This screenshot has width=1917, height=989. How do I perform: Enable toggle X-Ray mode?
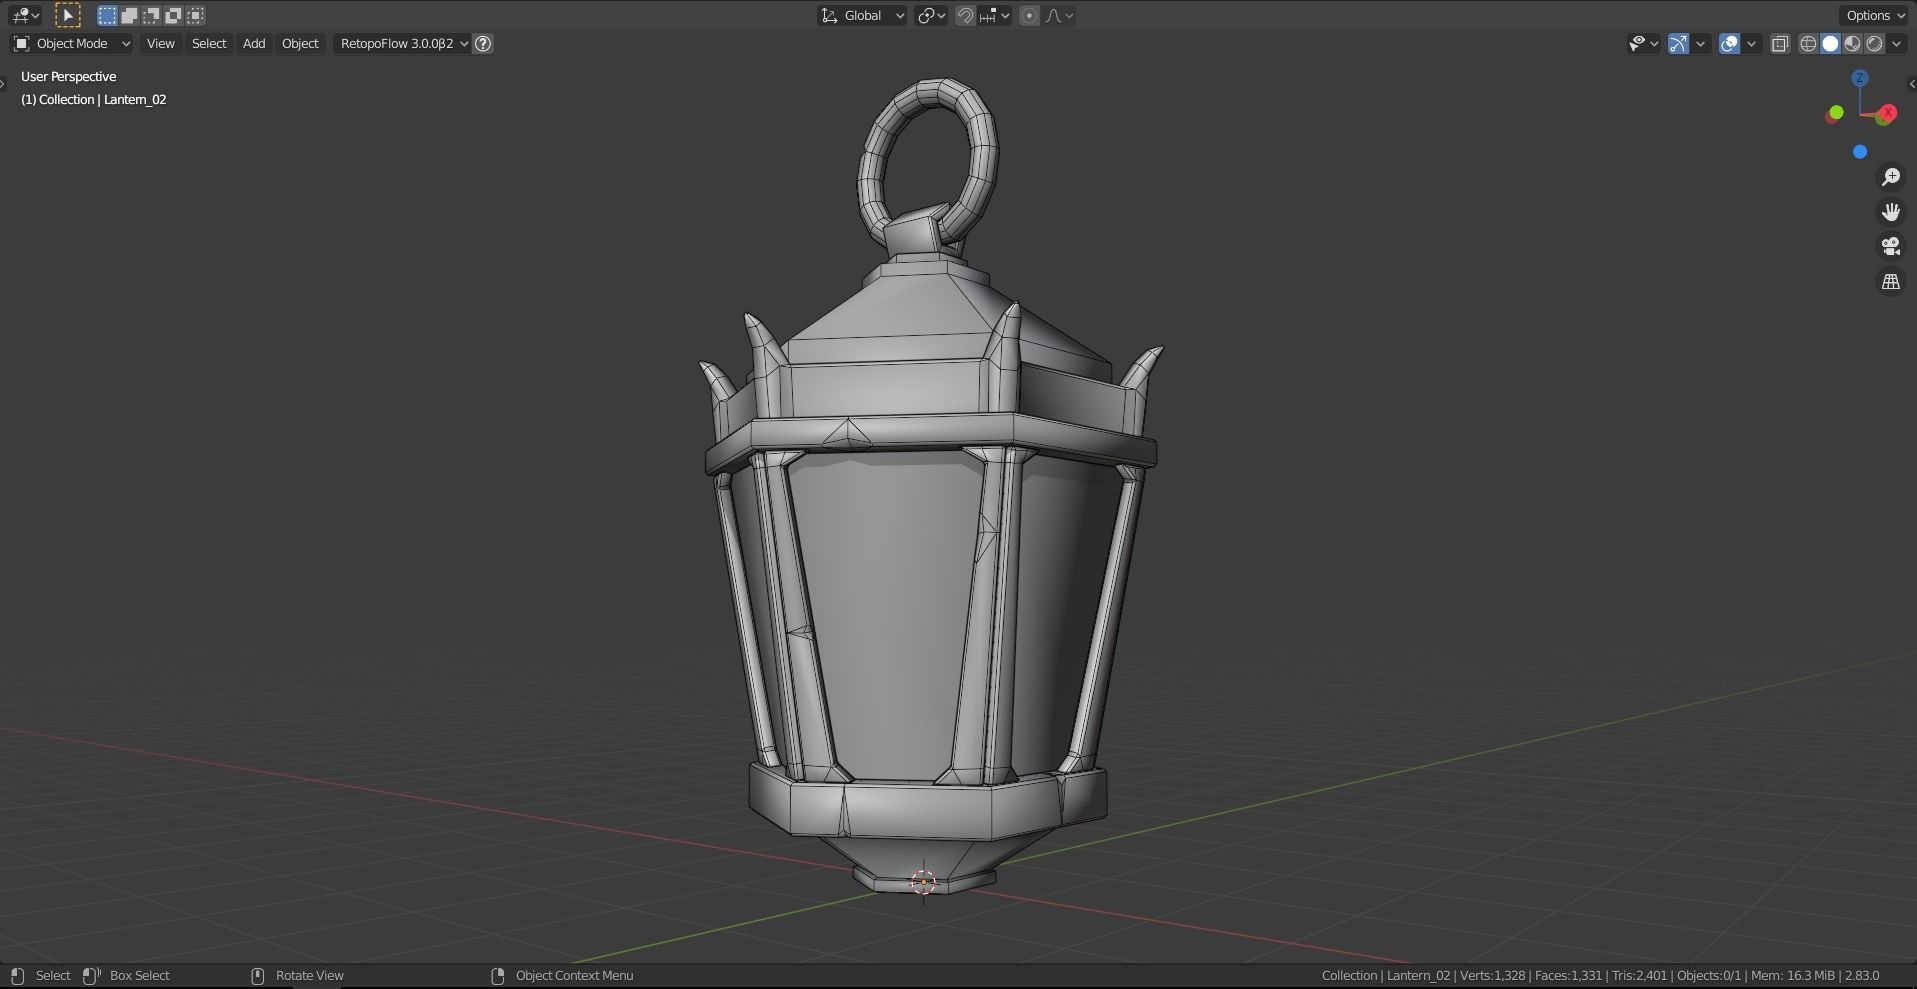tap(1780, 43)
